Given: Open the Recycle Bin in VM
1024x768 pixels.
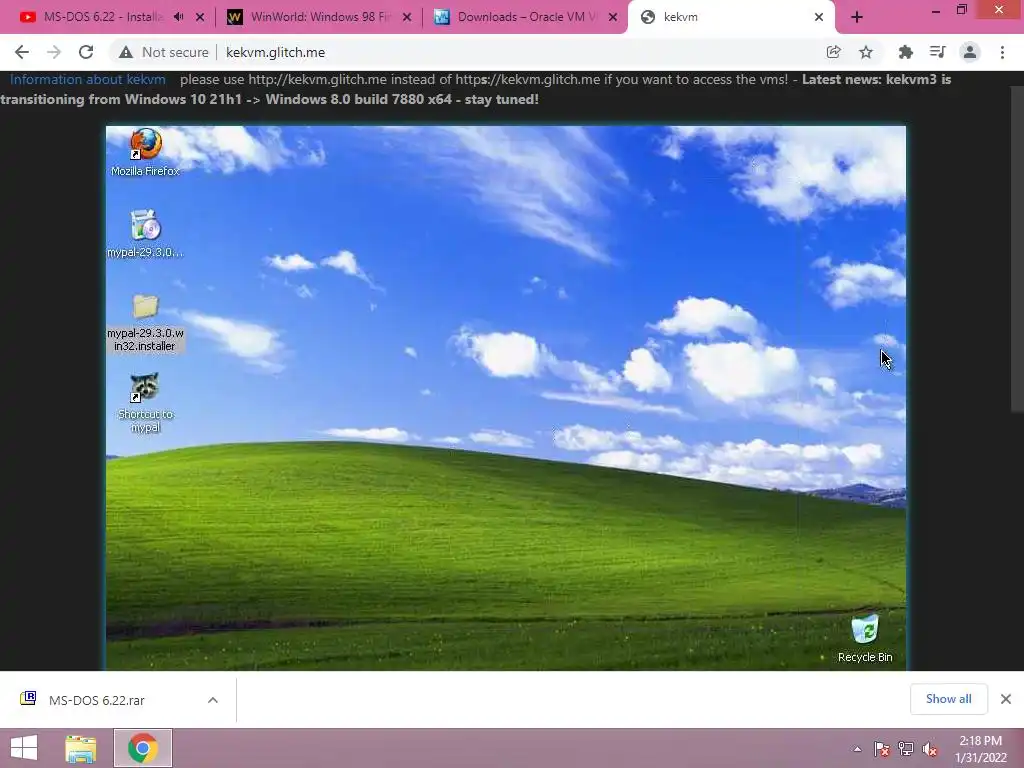Looking at the screenshot, I should point(865,638).
